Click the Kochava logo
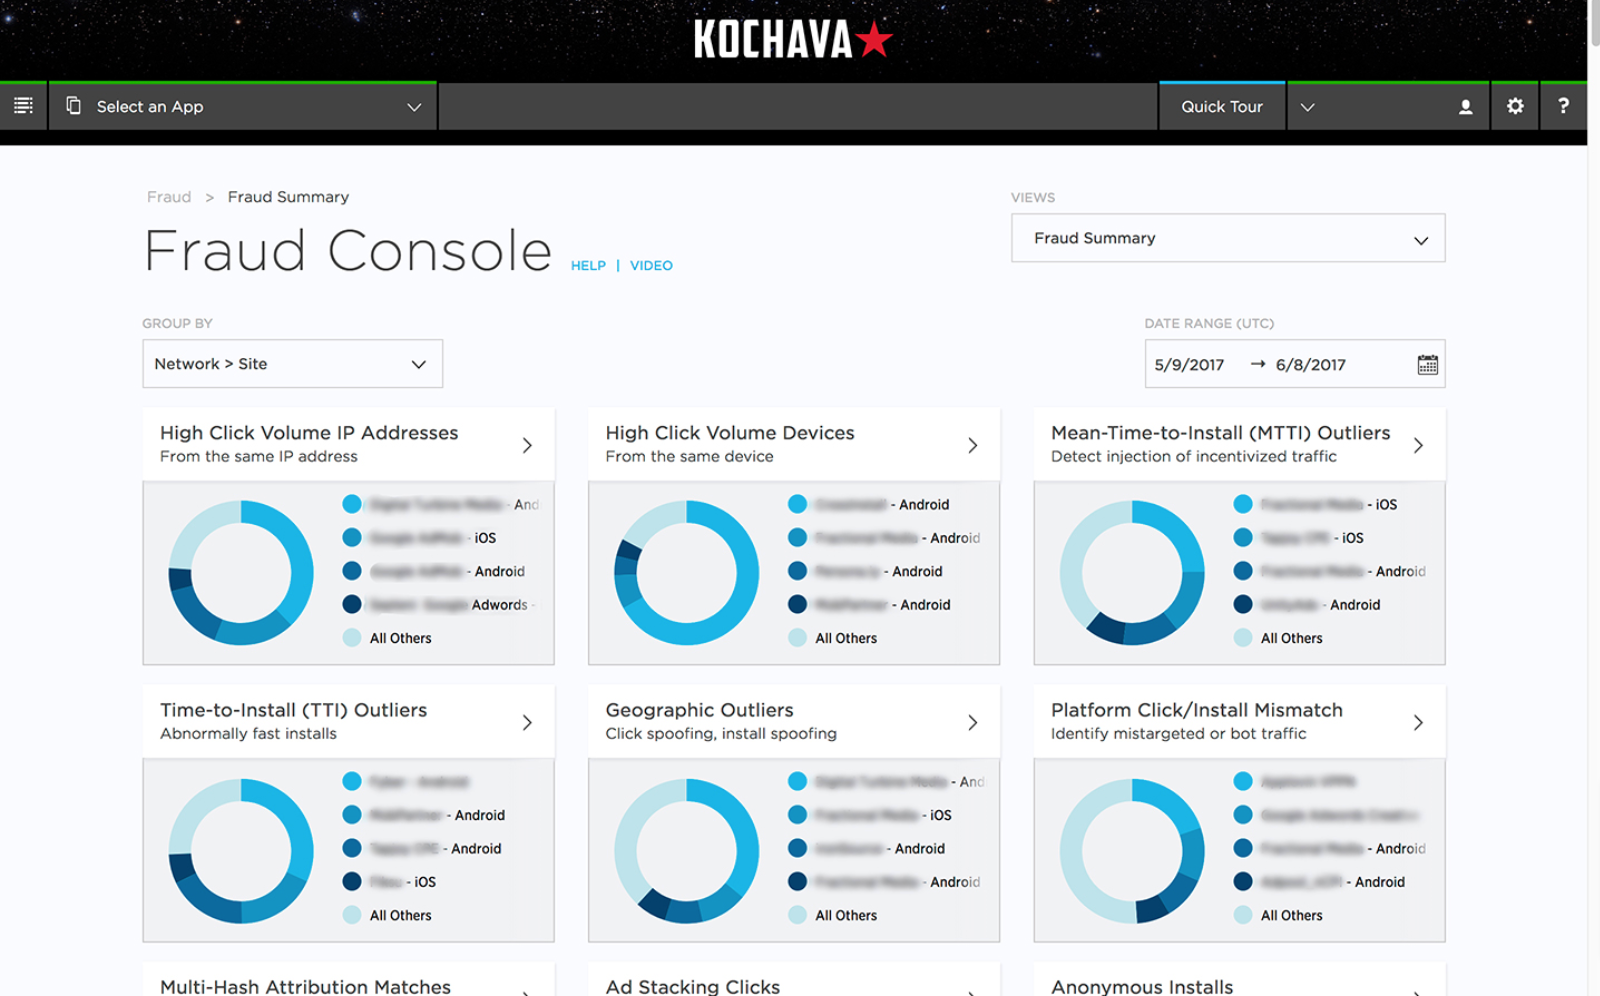The width and height of the screenshot is (1600, 996). [x=793, y=39]
